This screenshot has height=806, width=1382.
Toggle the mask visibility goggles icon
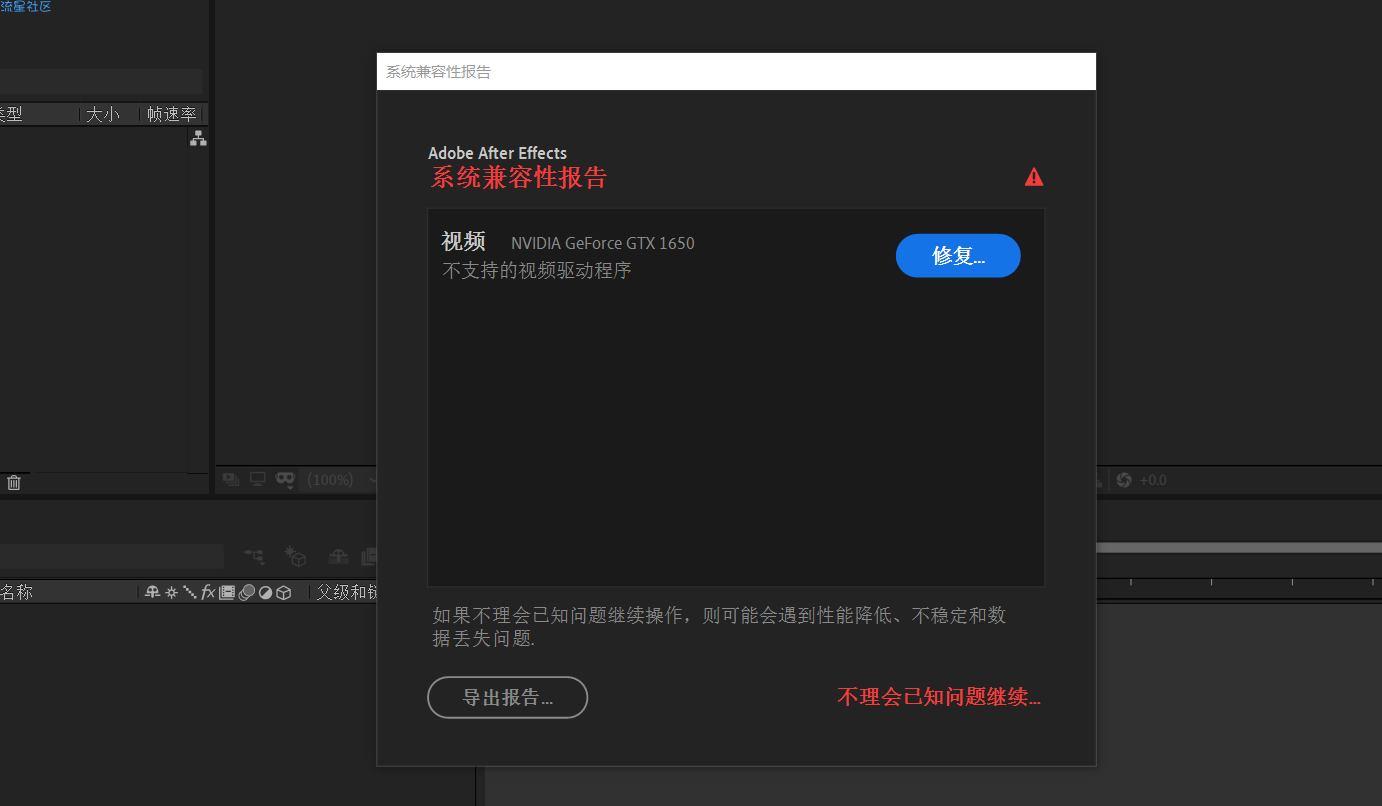285,480
